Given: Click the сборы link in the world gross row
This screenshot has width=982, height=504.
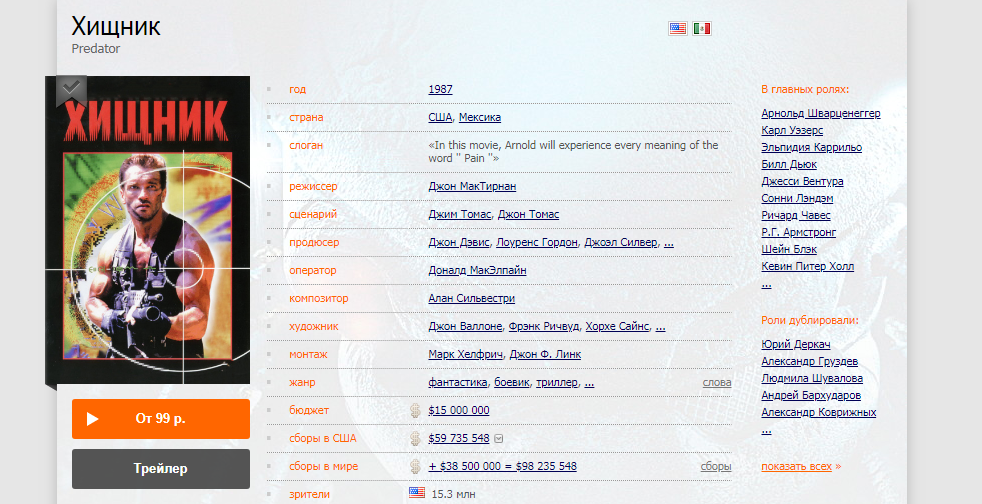Looking at the screenshot, I should (716, 466).
